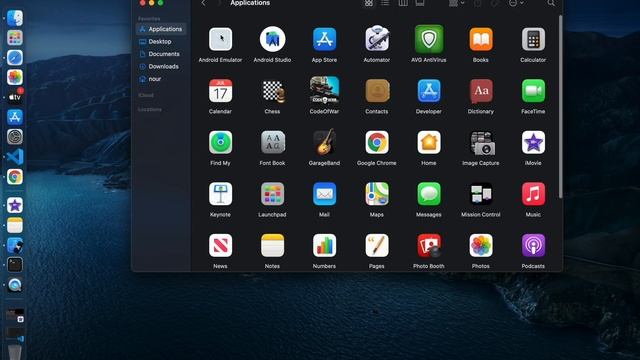Select the Maps app icon
The height and width of the screenshot is (360, 640).
tap(377, 193)
